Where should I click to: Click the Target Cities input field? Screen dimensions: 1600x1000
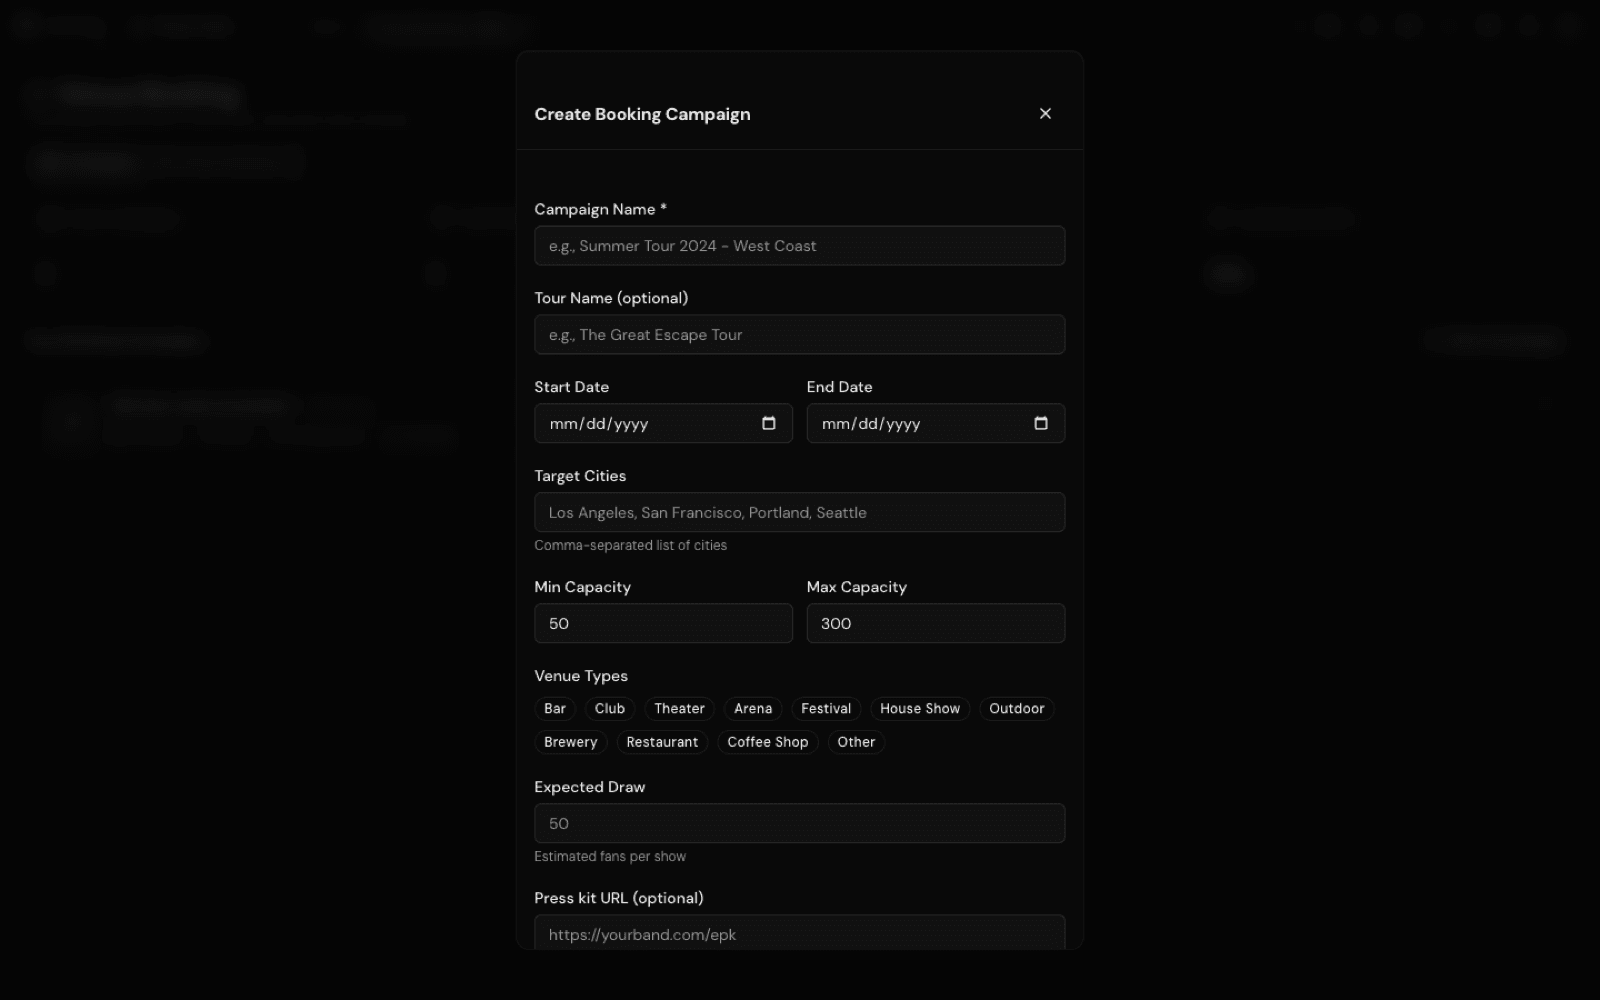pyautogui.click(x=799, y=512)
